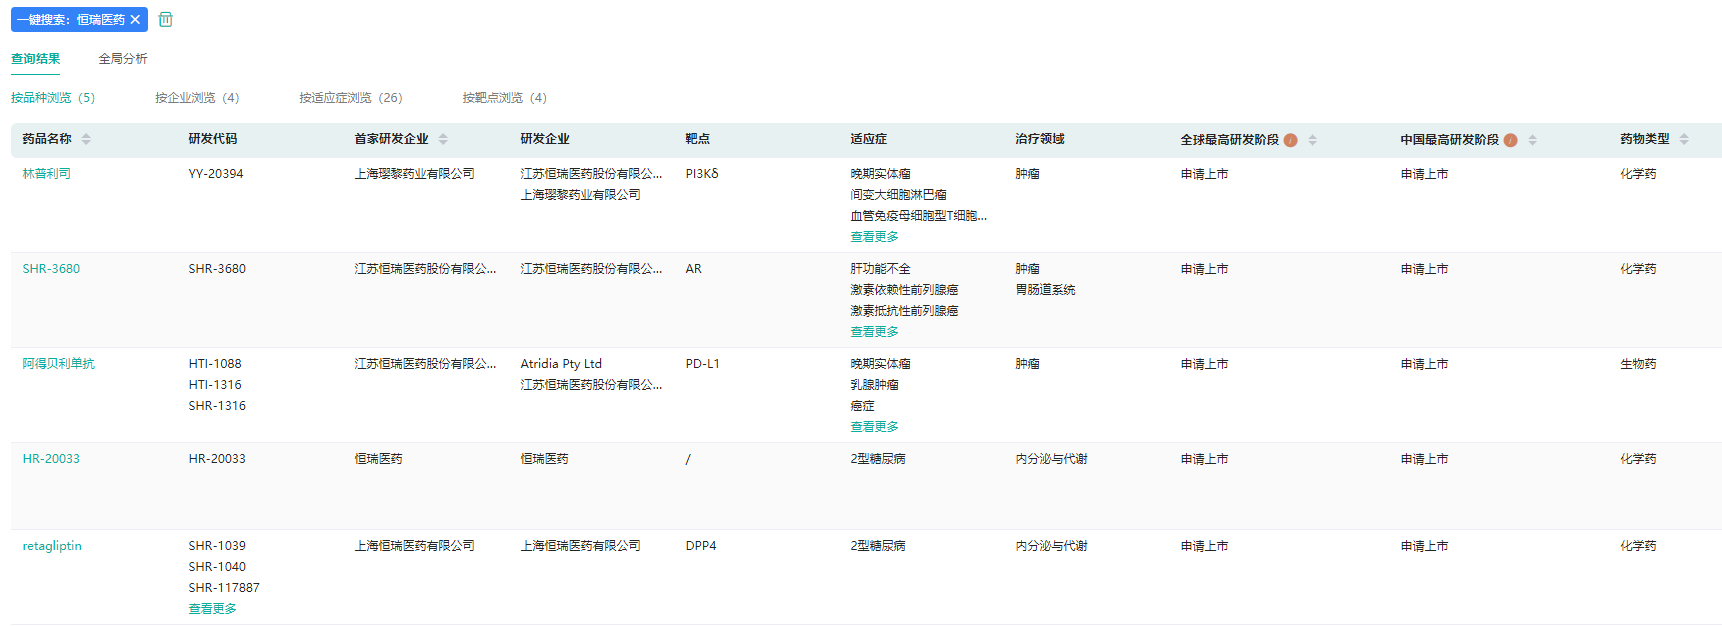This screenshot has height=626, width=1722.
Task: Switch to the 全局分析 tab
Action: click(x=123, y=59)
